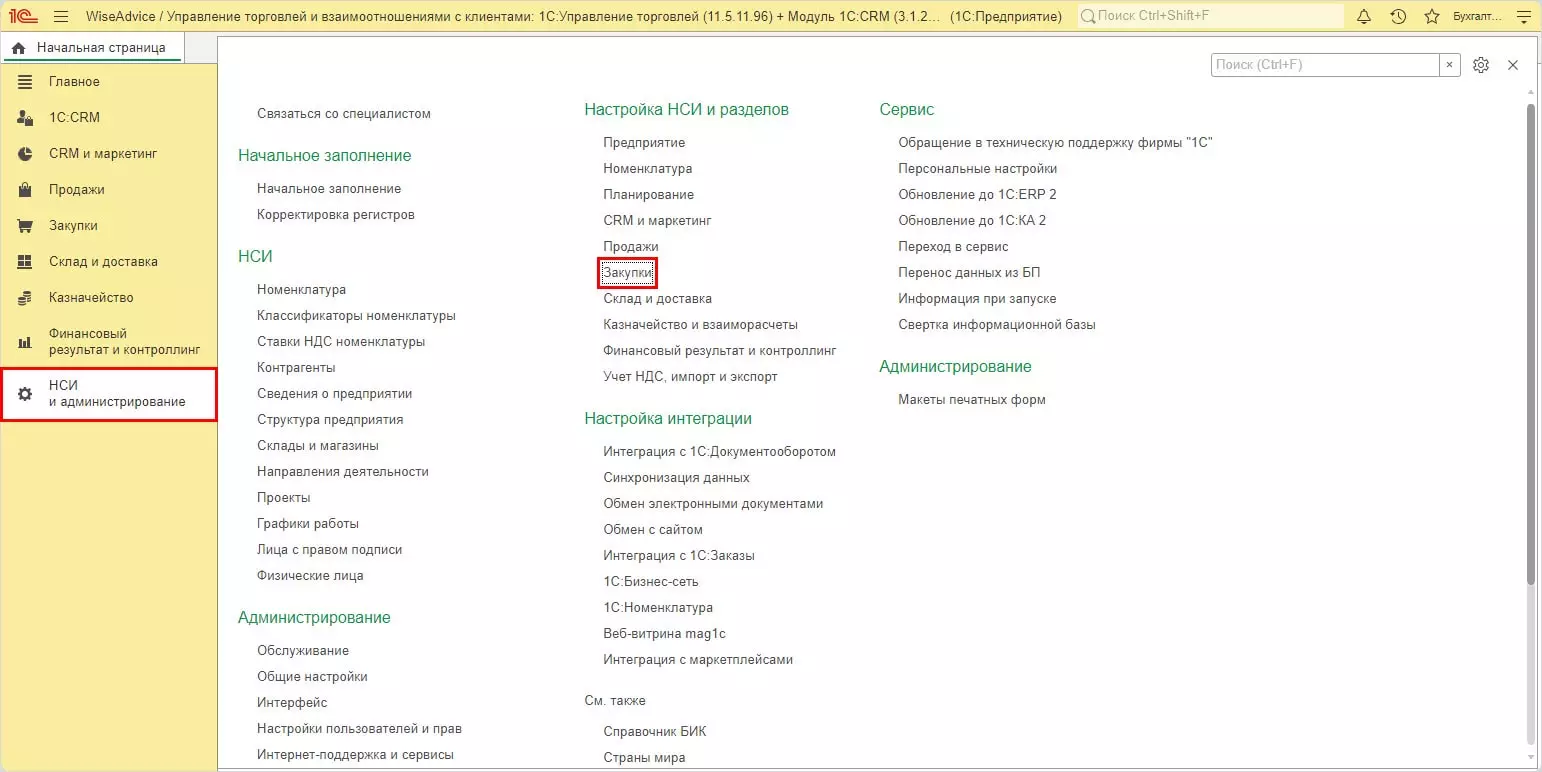Open Обслуживание under Администрирование

click(x=303, y=651)
